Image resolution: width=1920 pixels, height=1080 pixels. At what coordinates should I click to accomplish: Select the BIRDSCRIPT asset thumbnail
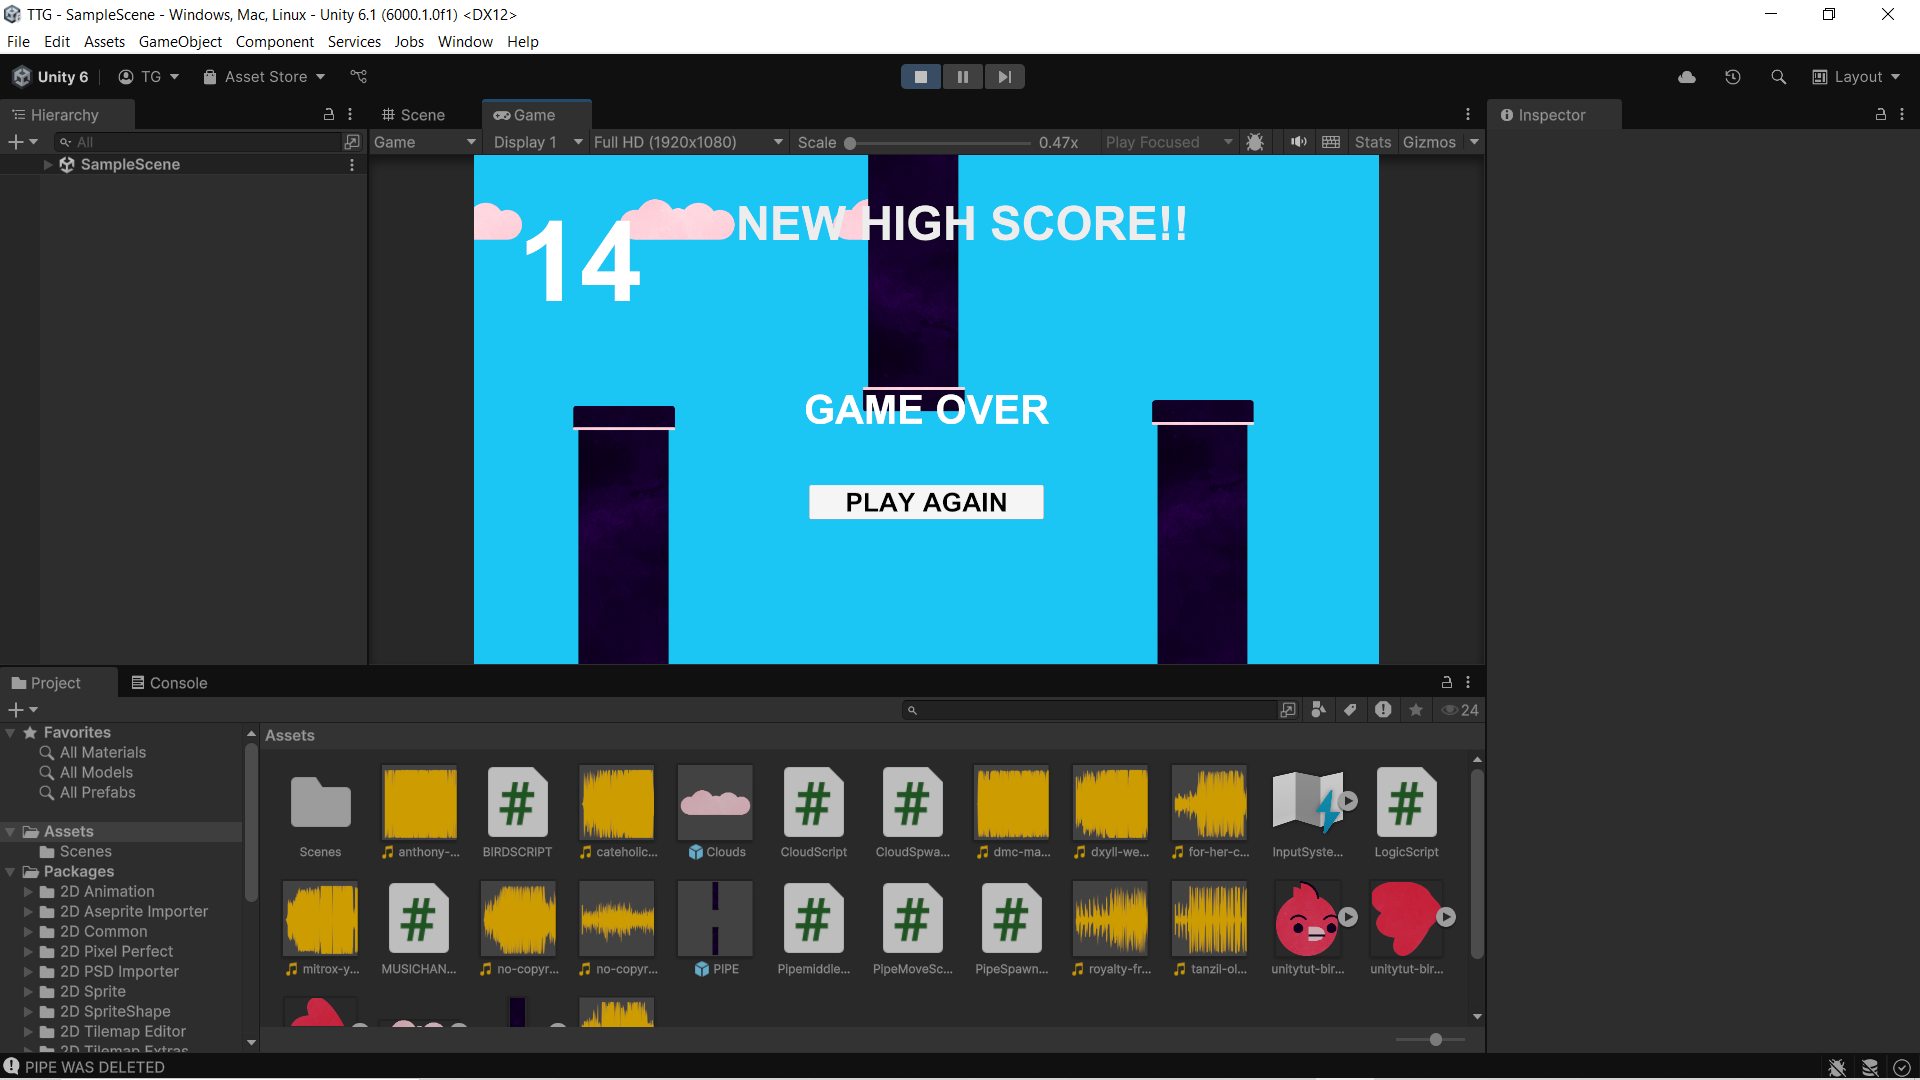517,802
